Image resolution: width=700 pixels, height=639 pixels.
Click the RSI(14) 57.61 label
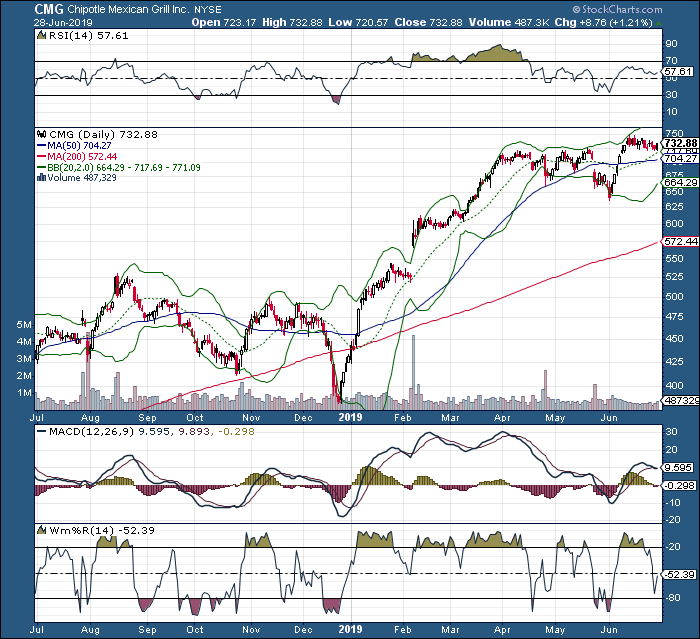tap(88, 35)
